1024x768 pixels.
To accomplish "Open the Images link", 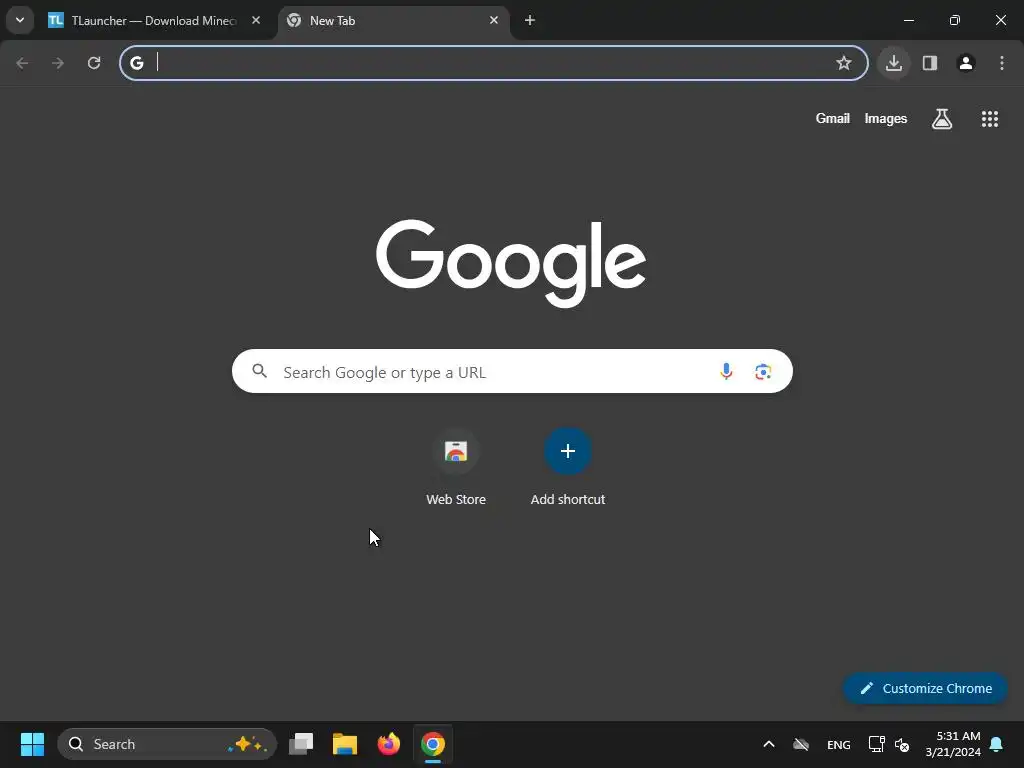I will pyautogui.click(x=886, y=118).
